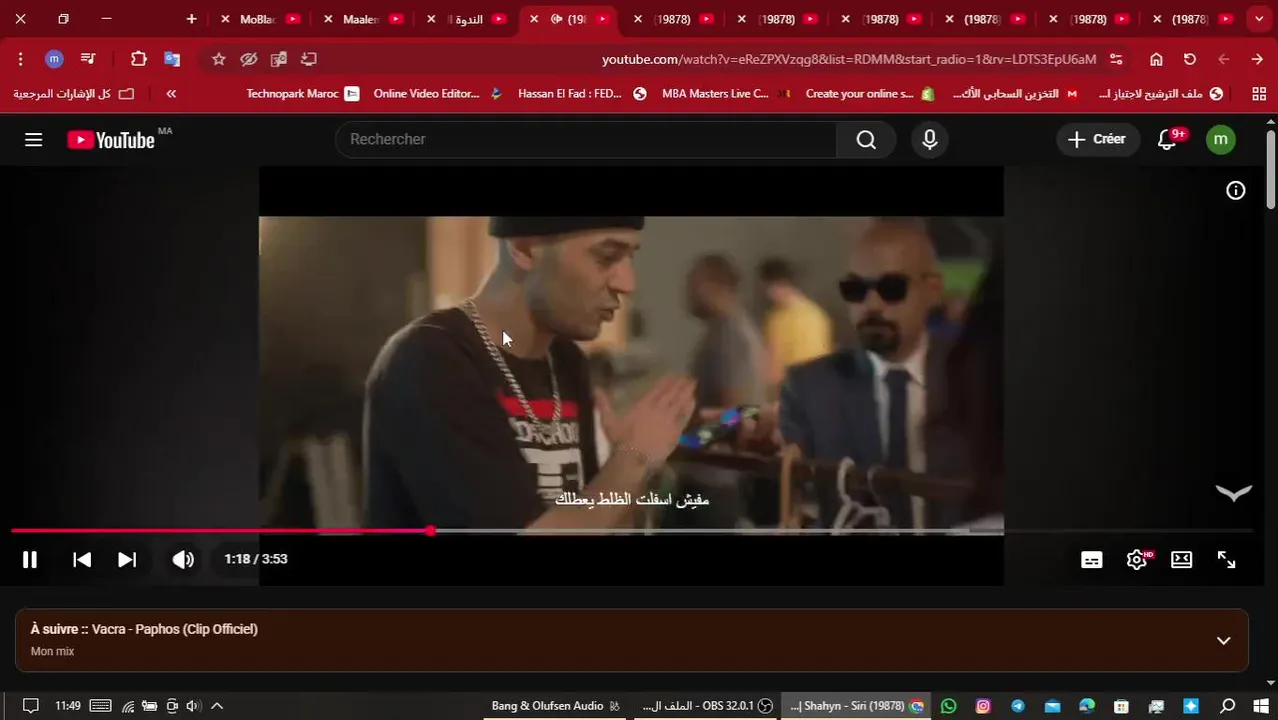Viewport: 1278px width, 720px height.
Task: Open Telegram from taskbar
Action: [x=1018, y=706]
